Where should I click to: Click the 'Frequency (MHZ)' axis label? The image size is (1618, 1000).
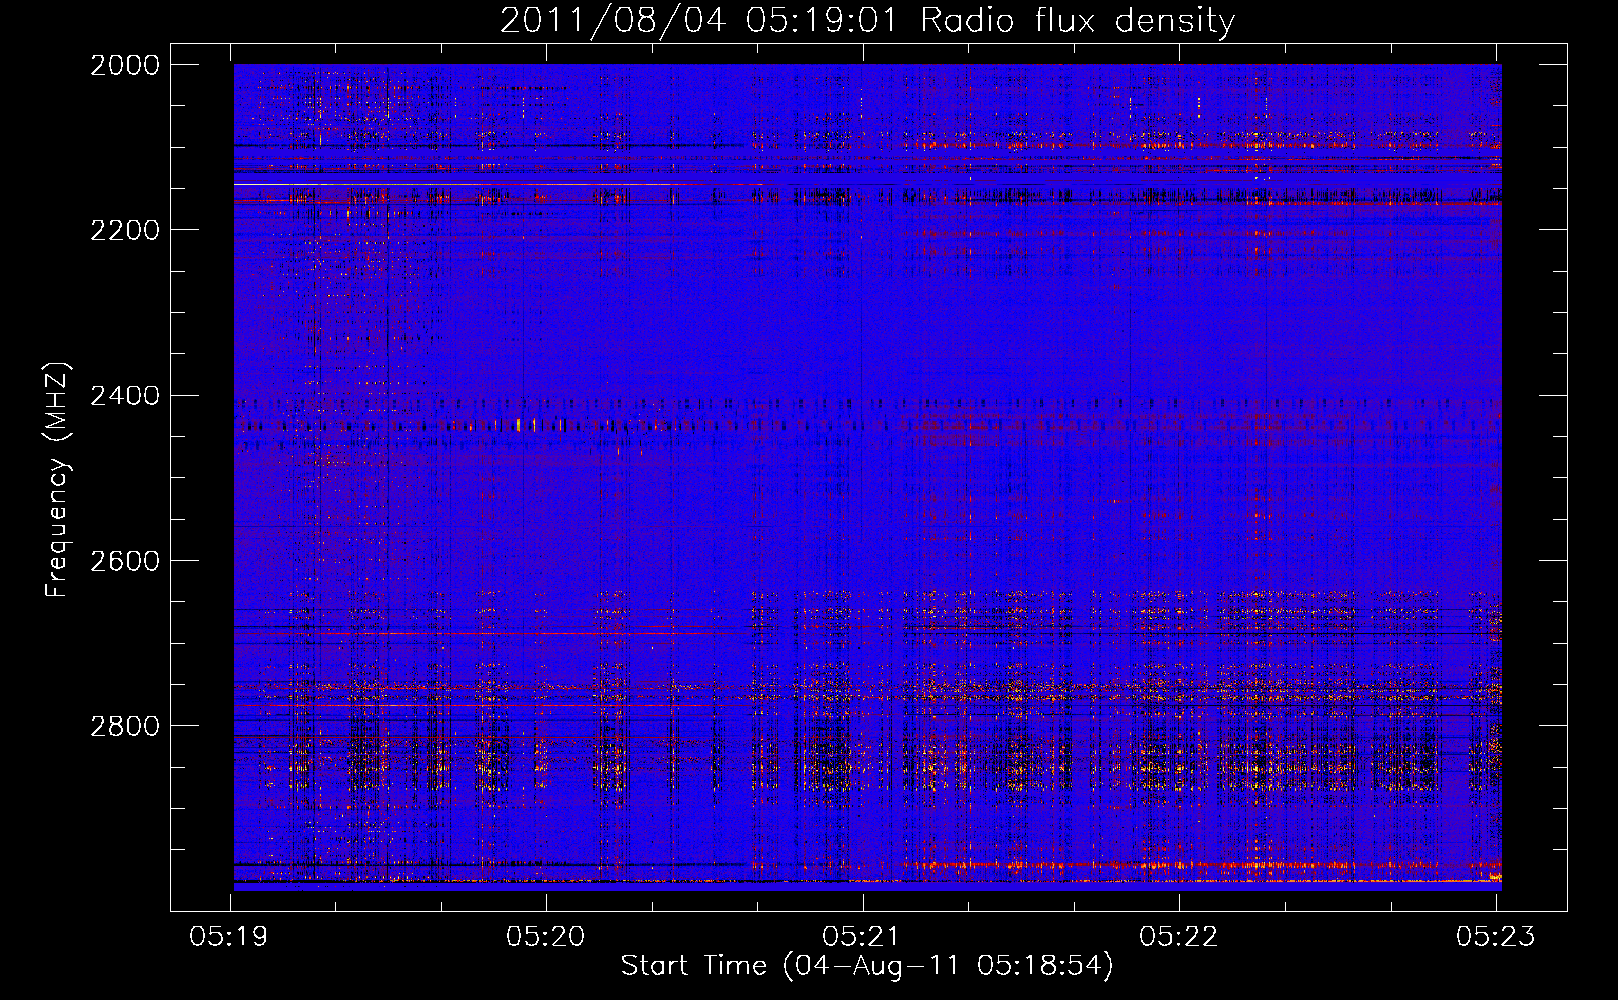coord(57,480)
